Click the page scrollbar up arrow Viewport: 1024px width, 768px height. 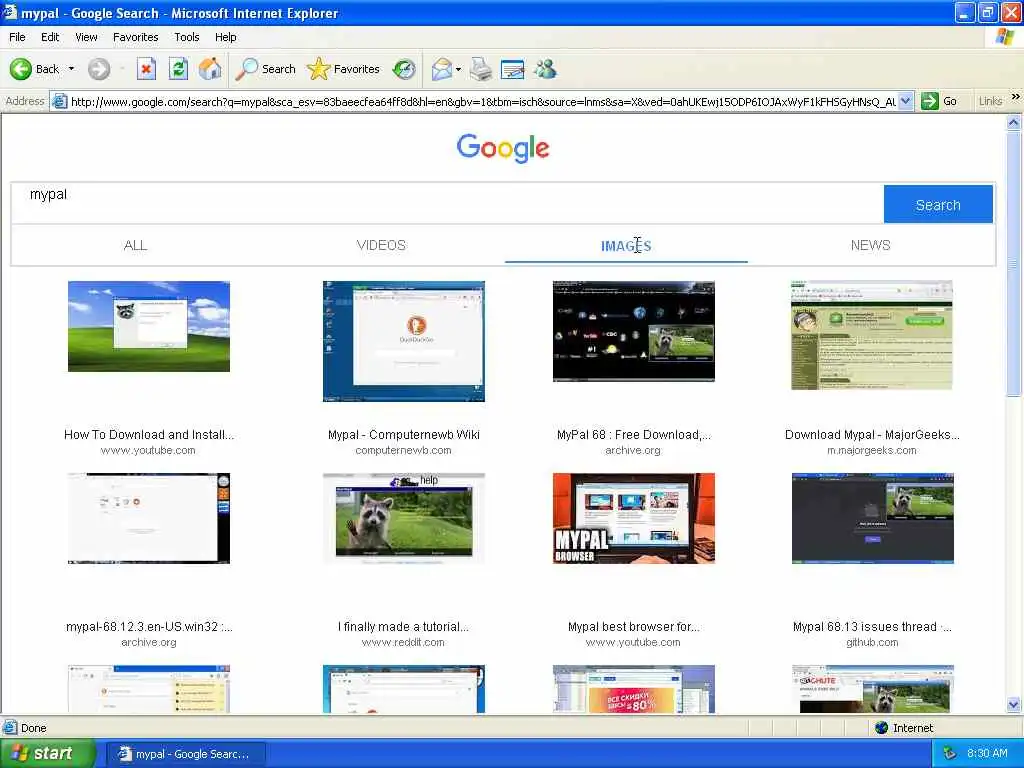coord(1014,122)
